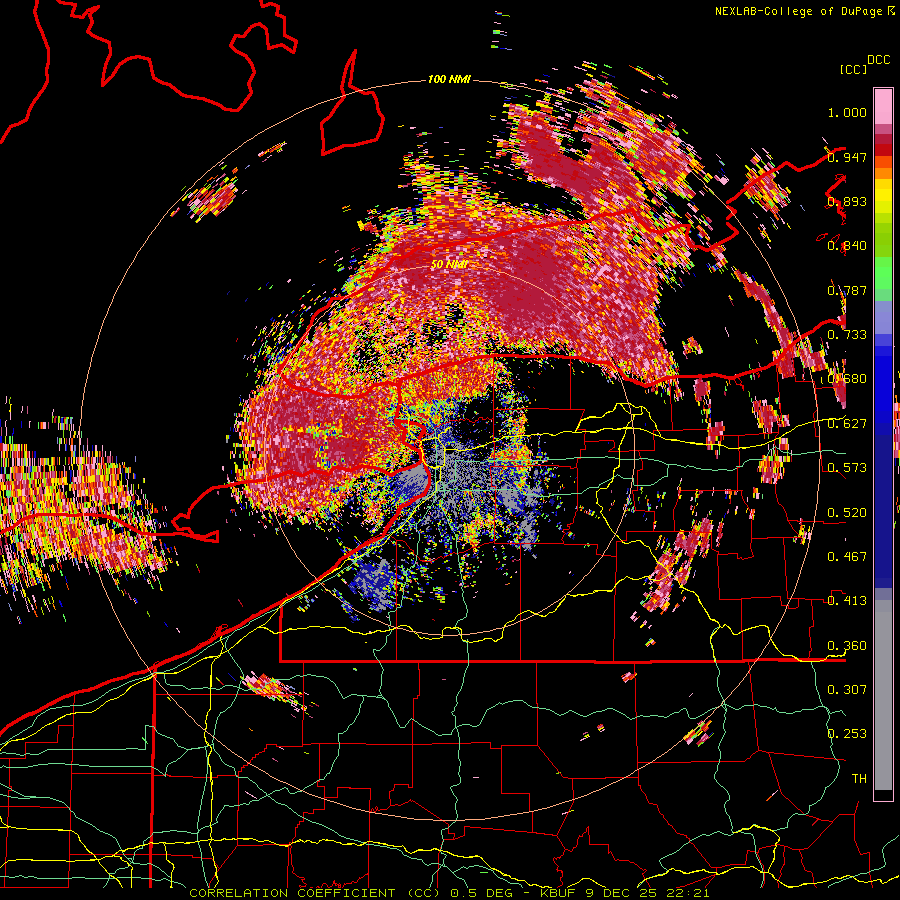
Task: Click the bright green segment of color bar
Action: coord(883,273)
